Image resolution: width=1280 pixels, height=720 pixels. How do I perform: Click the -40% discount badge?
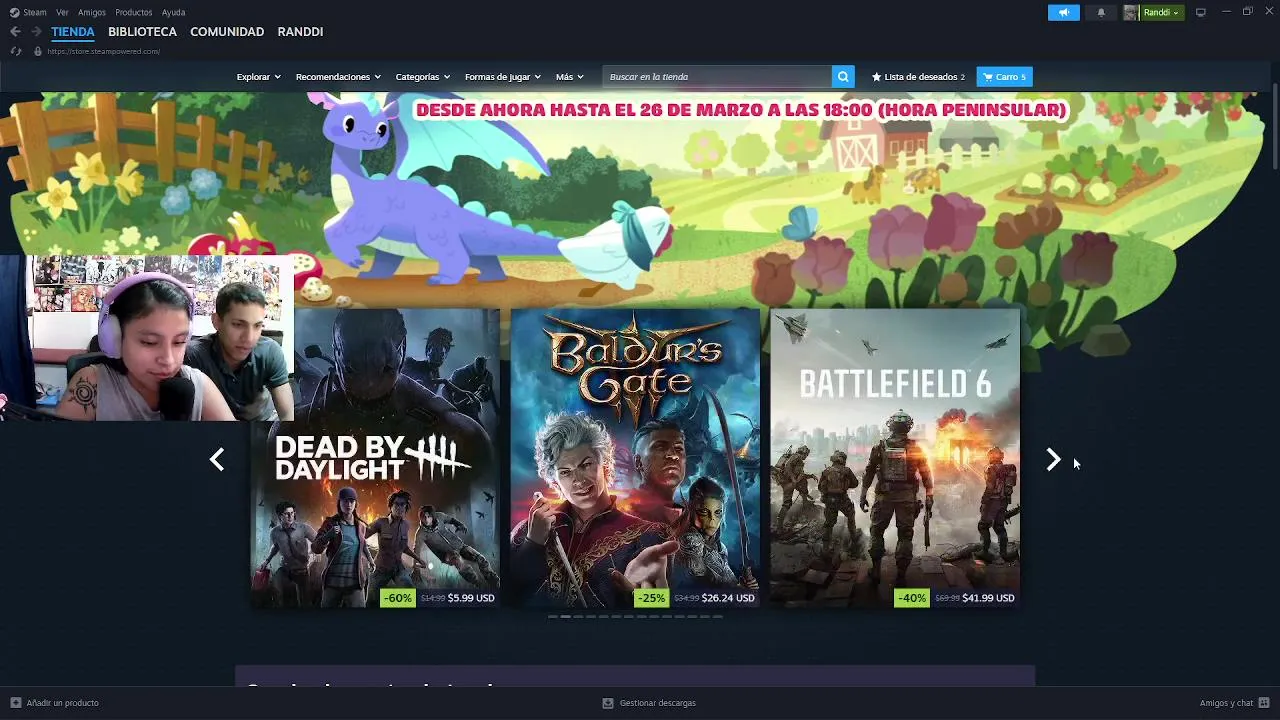coord(911,598)
